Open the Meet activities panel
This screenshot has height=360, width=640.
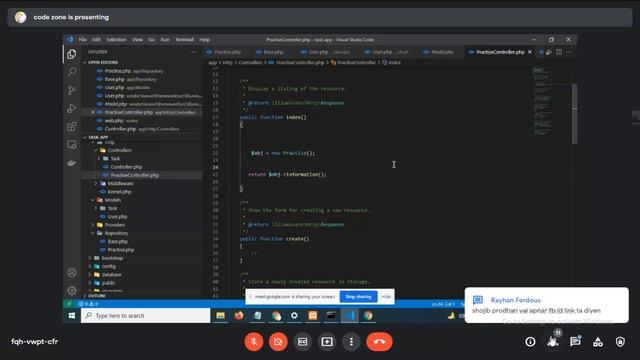[598, 342]
